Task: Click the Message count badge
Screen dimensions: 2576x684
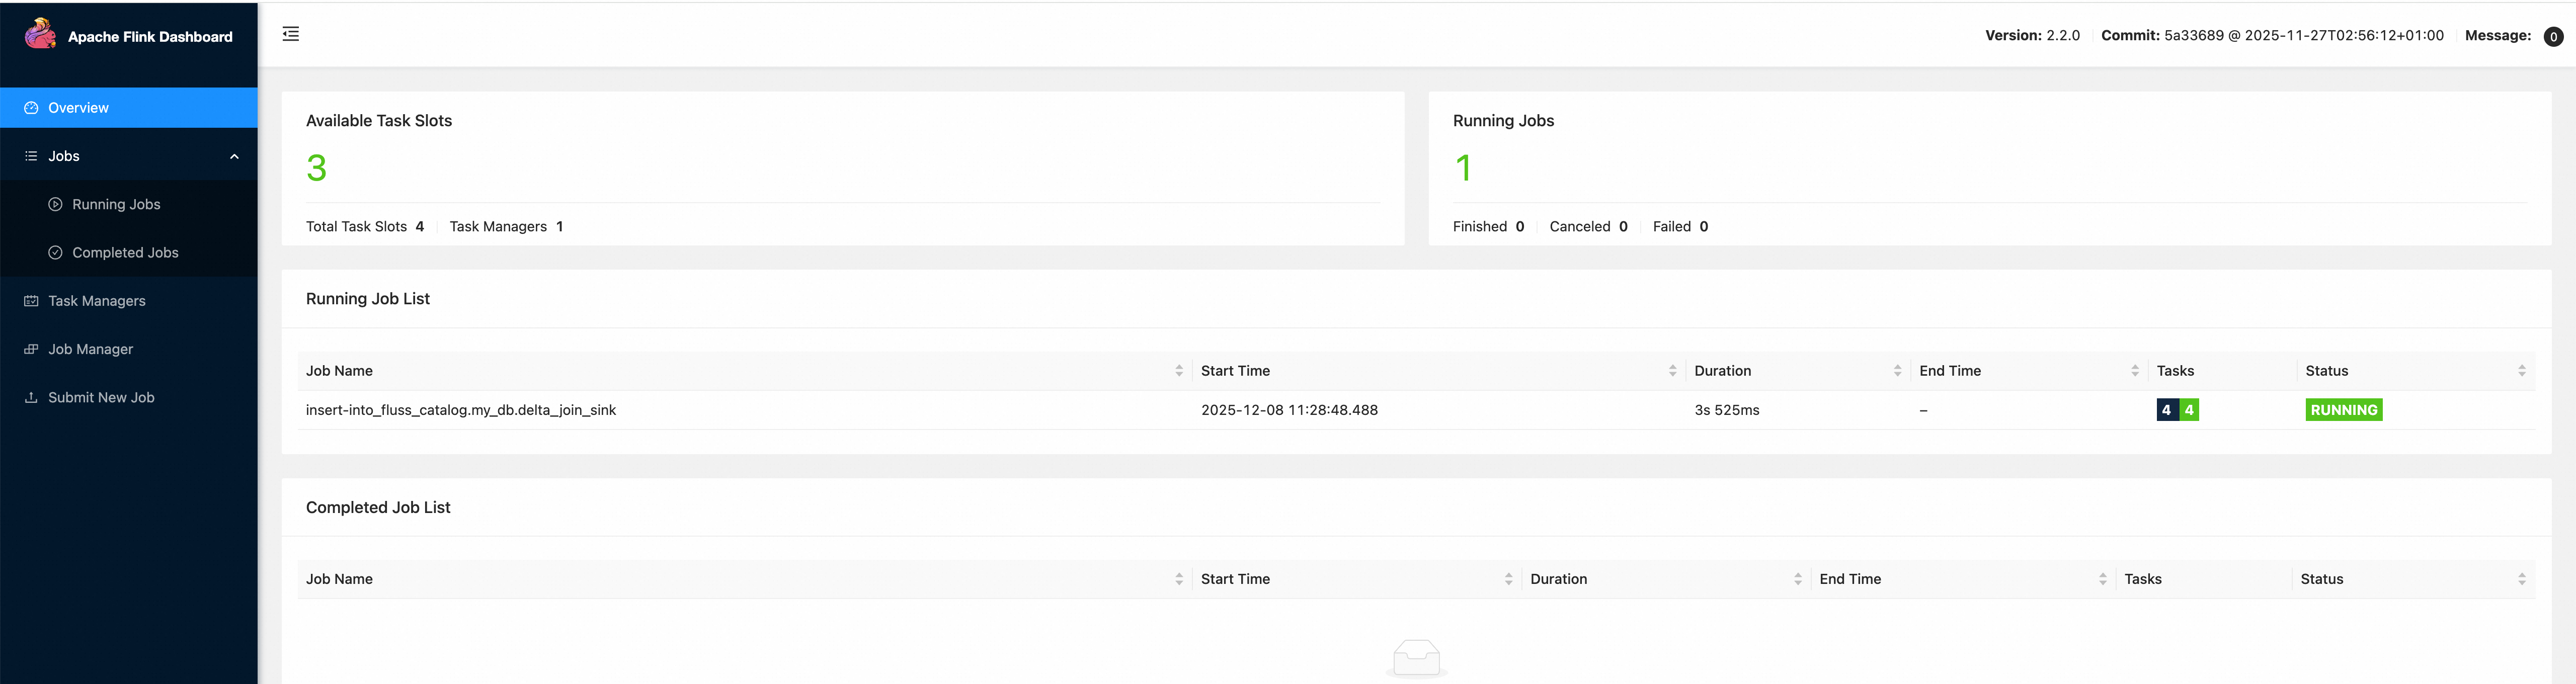Action: pos(2553,37)
